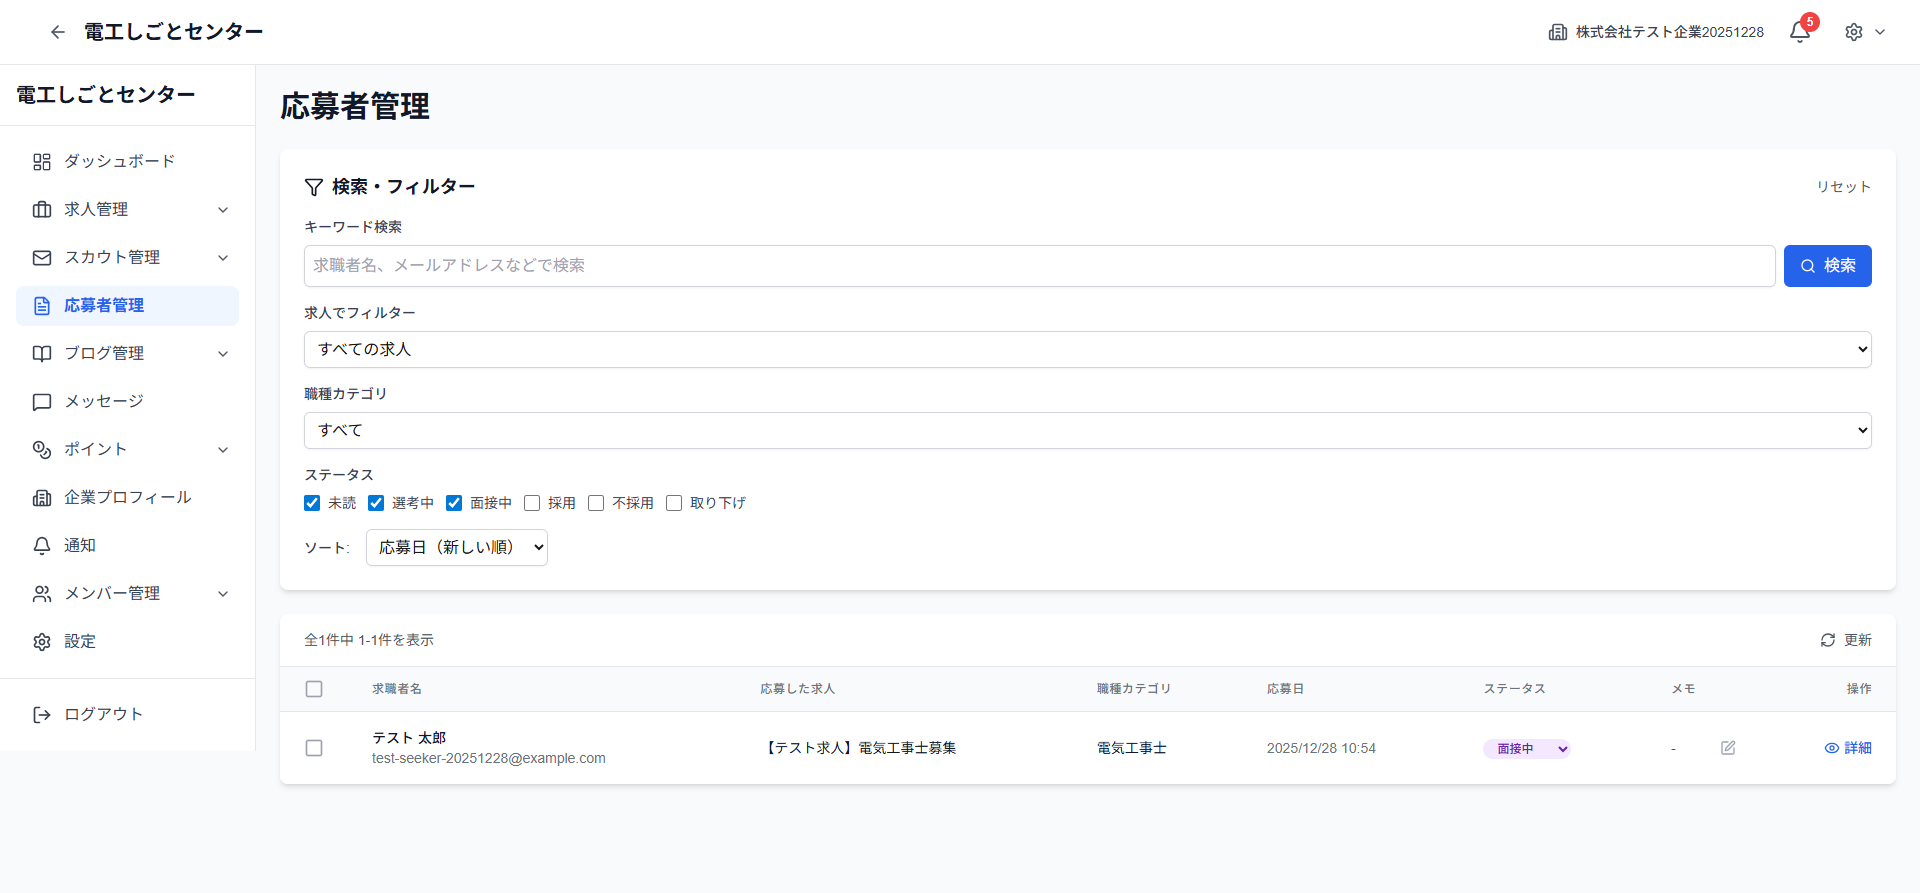Uncheck the 未読 status checkbox

tap(312, 503)
